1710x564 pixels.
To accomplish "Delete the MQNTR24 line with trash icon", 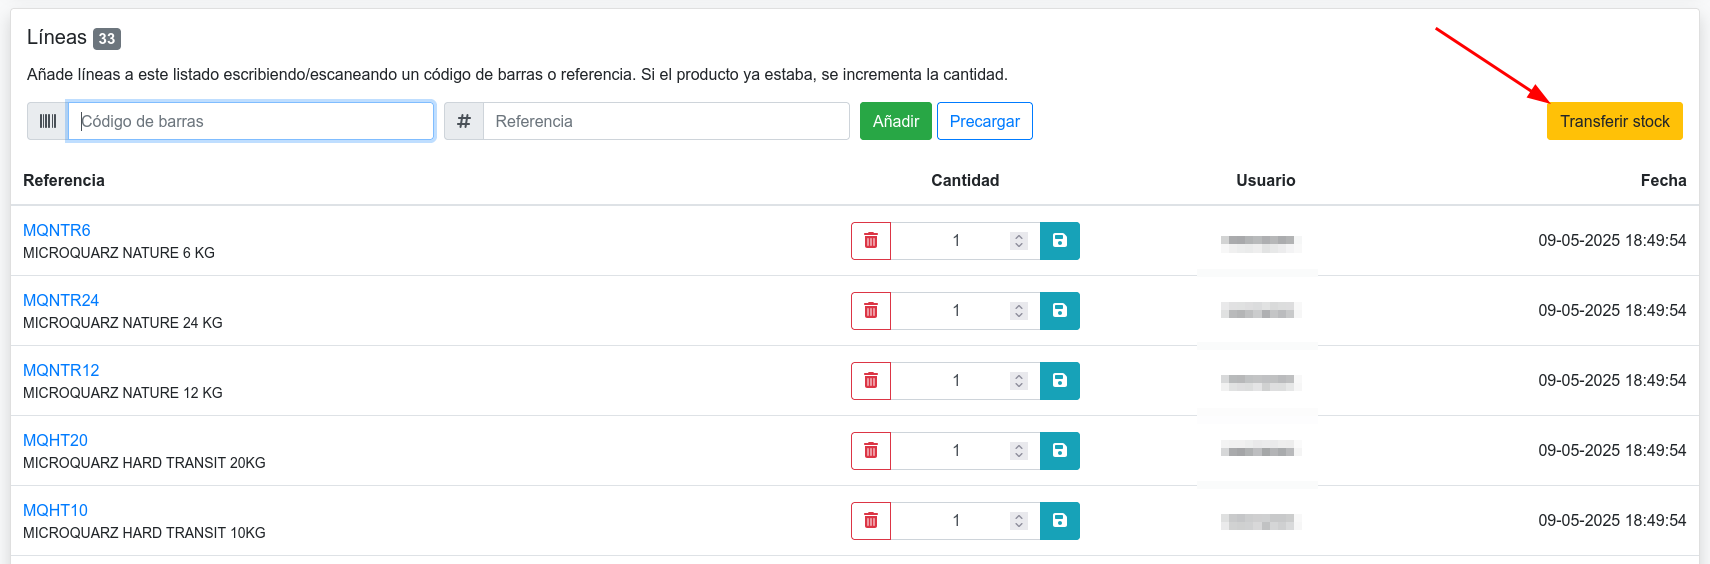I will point(871,311).
